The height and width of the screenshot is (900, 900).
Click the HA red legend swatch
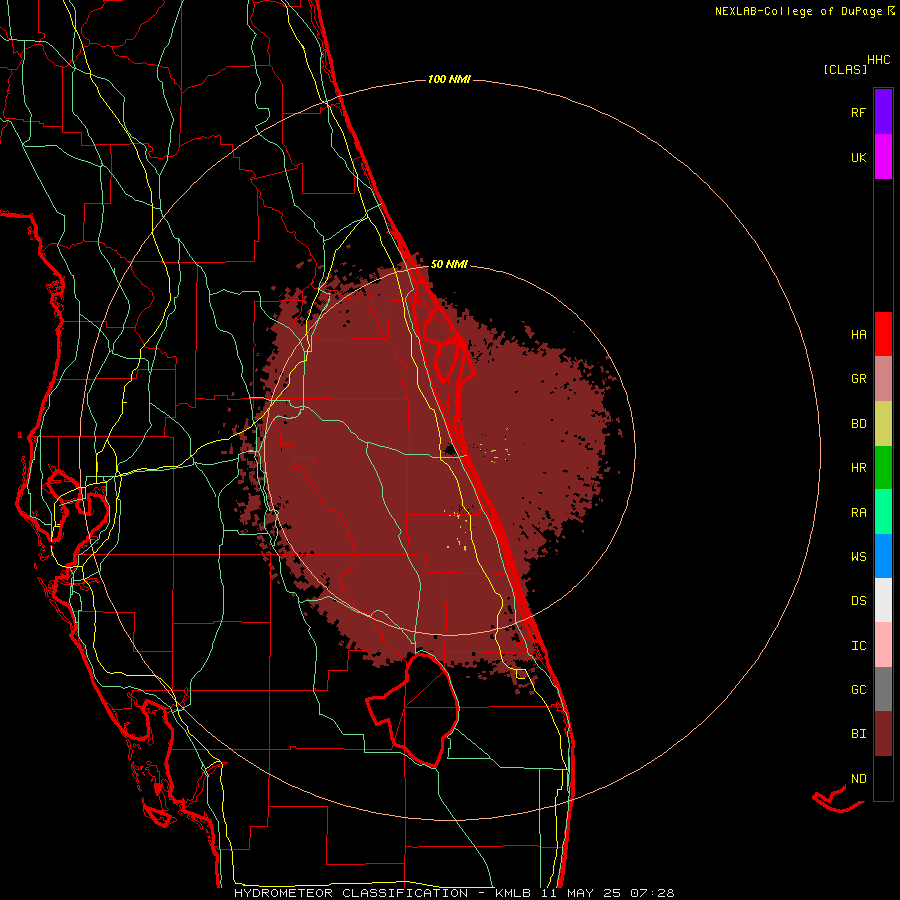(x=883, y=334)
